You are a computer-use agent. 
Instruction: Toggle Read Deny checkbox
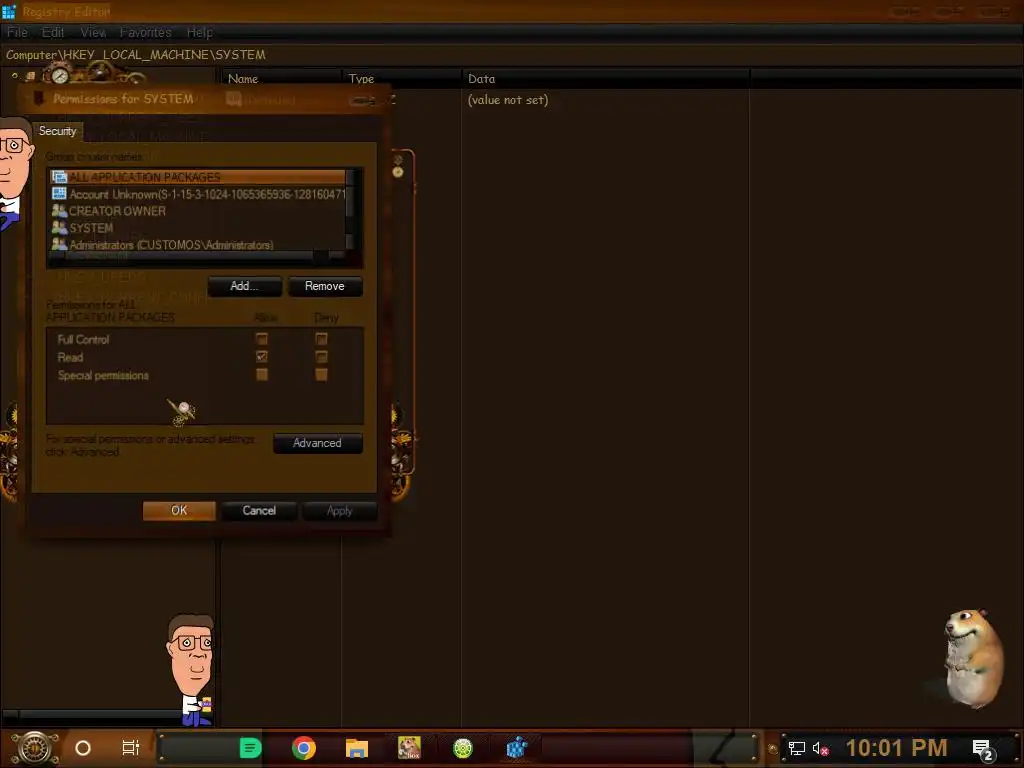pyautogui.click(x=321, y=357)
